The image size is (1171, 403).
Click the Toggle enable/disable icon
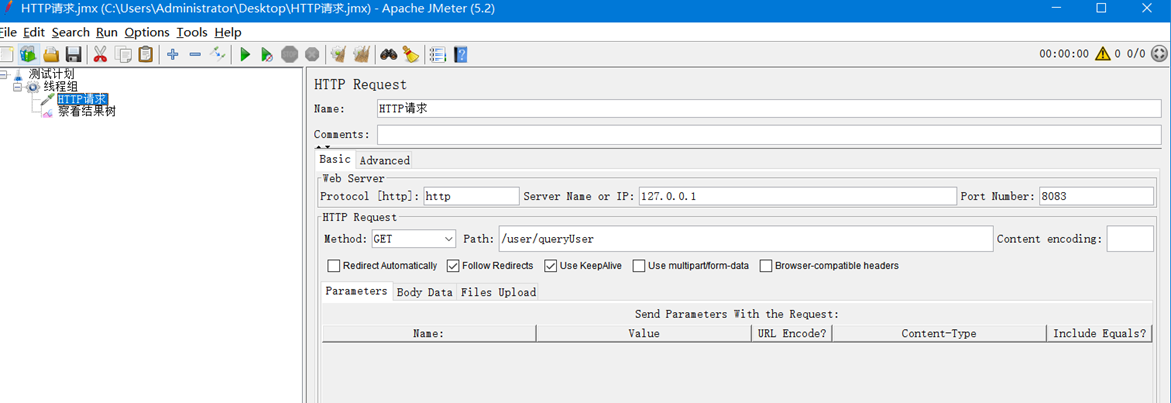point(217,54)
